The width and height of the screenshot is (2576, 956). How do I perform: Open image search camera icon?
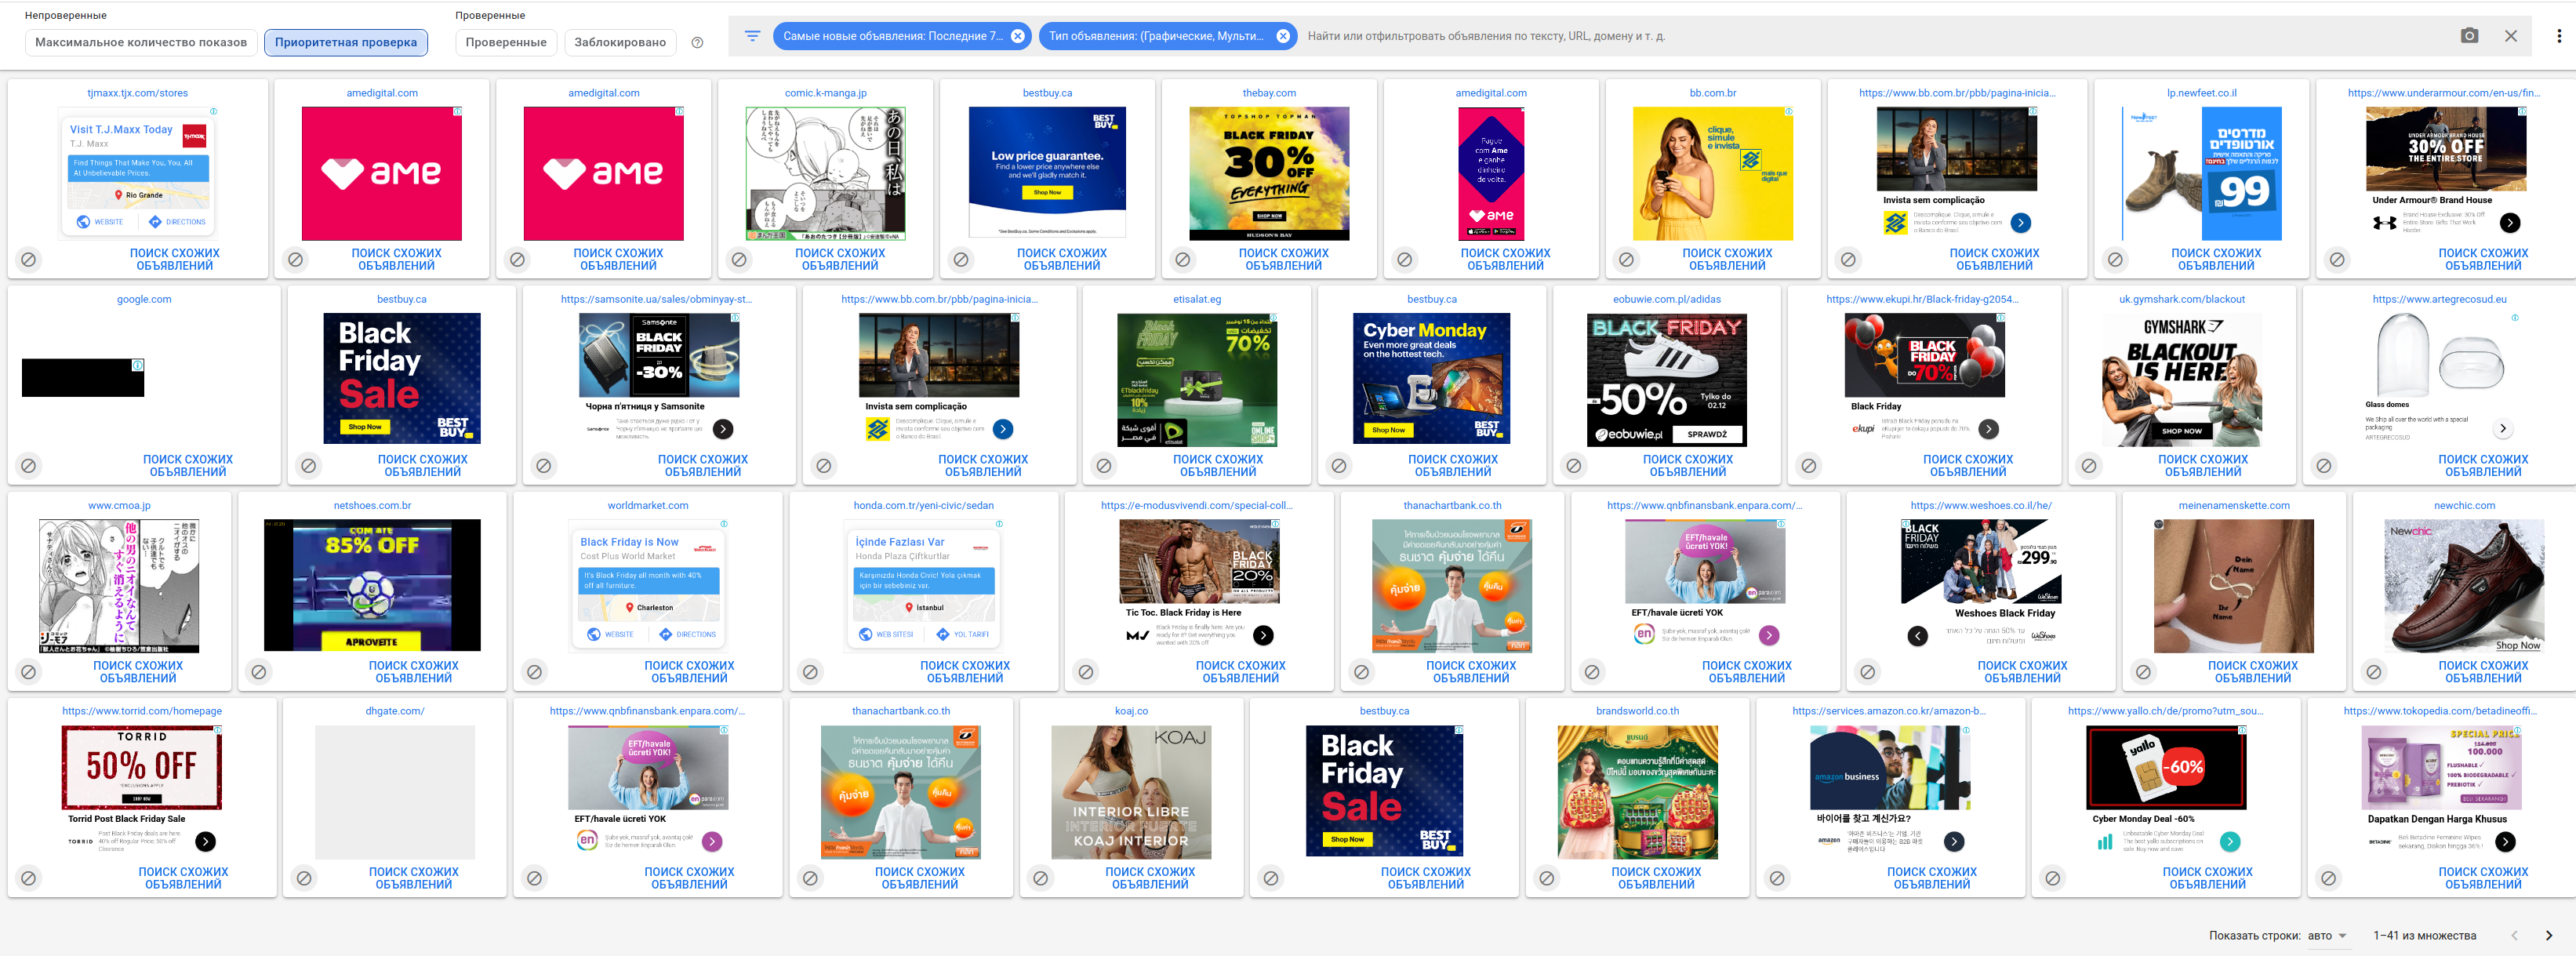point(2469,36)
